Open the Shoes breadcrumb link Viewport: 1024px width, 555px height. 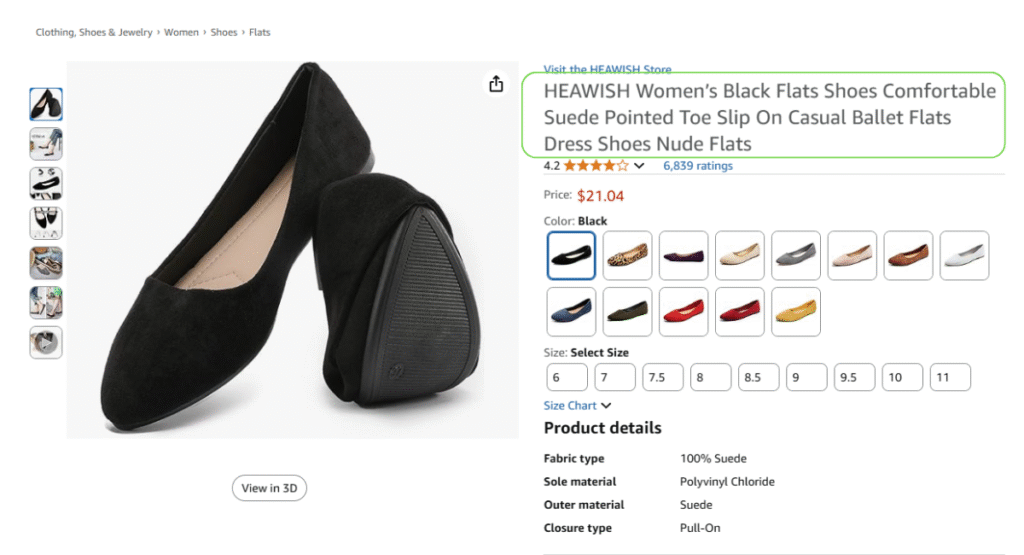click(224, 32)
